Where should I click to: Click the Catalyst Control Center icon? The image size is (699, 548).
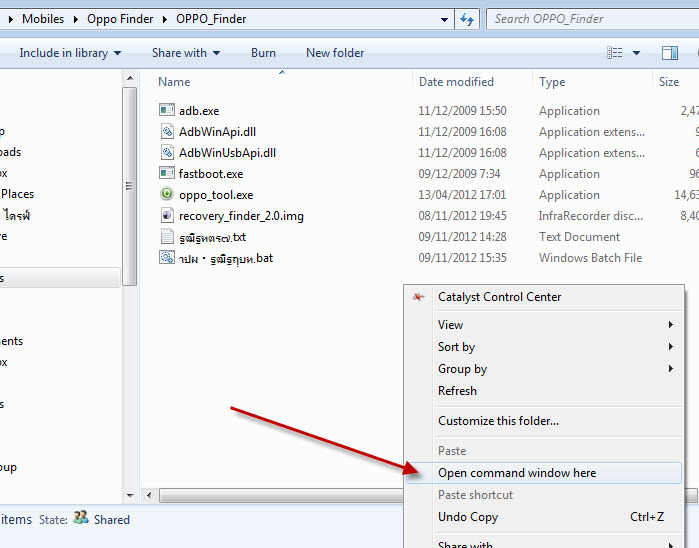(x=418, y=297)
